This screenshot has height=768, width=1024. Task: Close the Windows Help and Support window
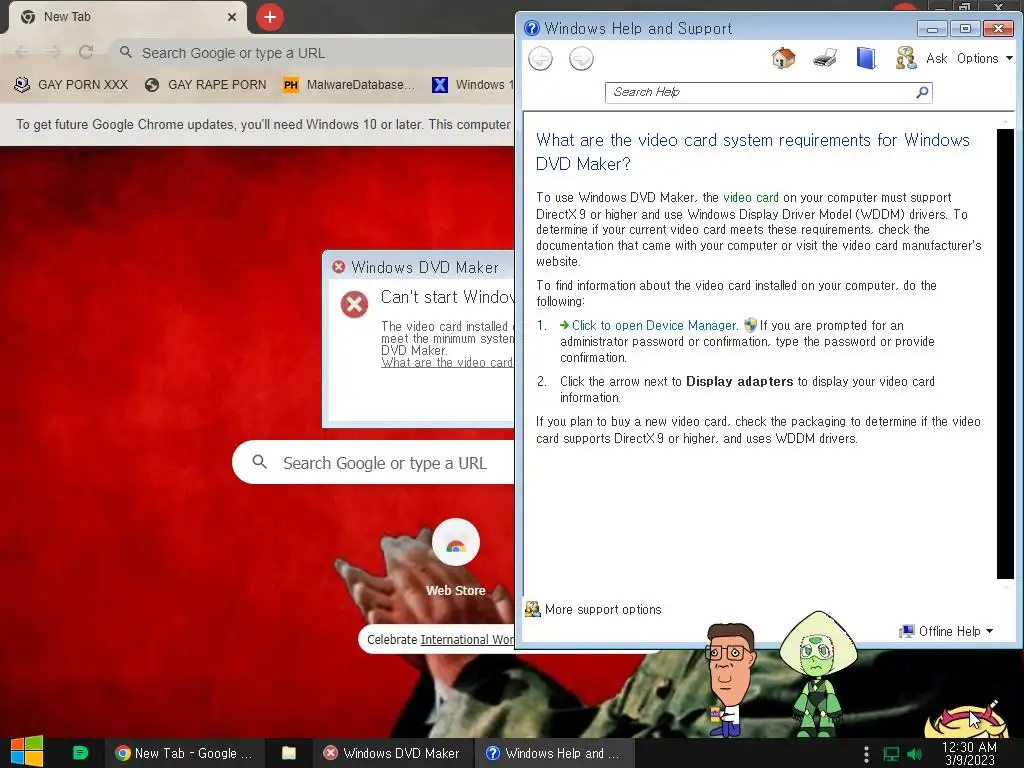pos(998,29)
